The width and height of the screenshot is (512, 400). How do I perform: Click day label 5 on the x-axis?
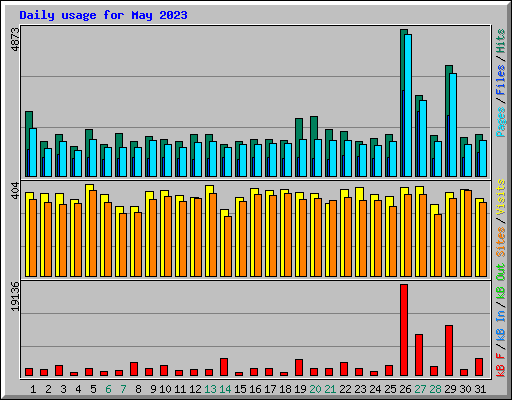click(x=93, y=389)
